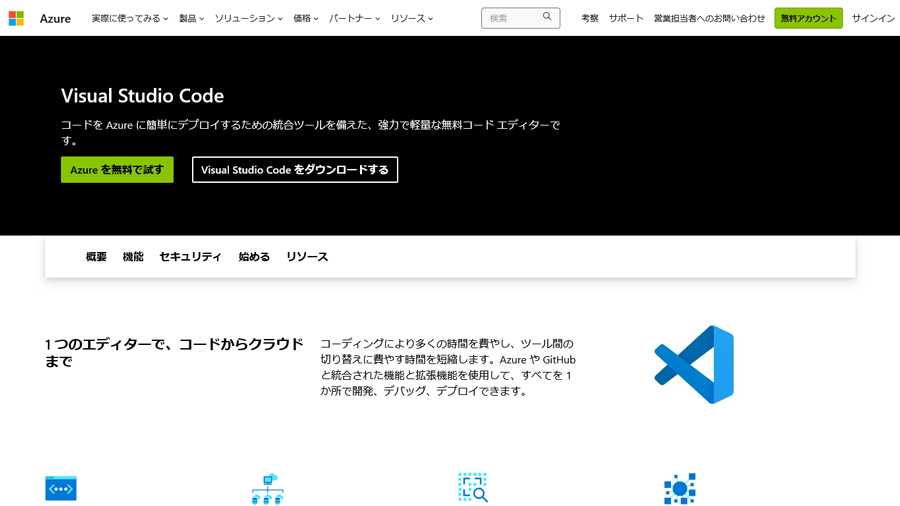Expand the ソリューション dropdown
Screen dimensions: 900x506
(248, 18)
